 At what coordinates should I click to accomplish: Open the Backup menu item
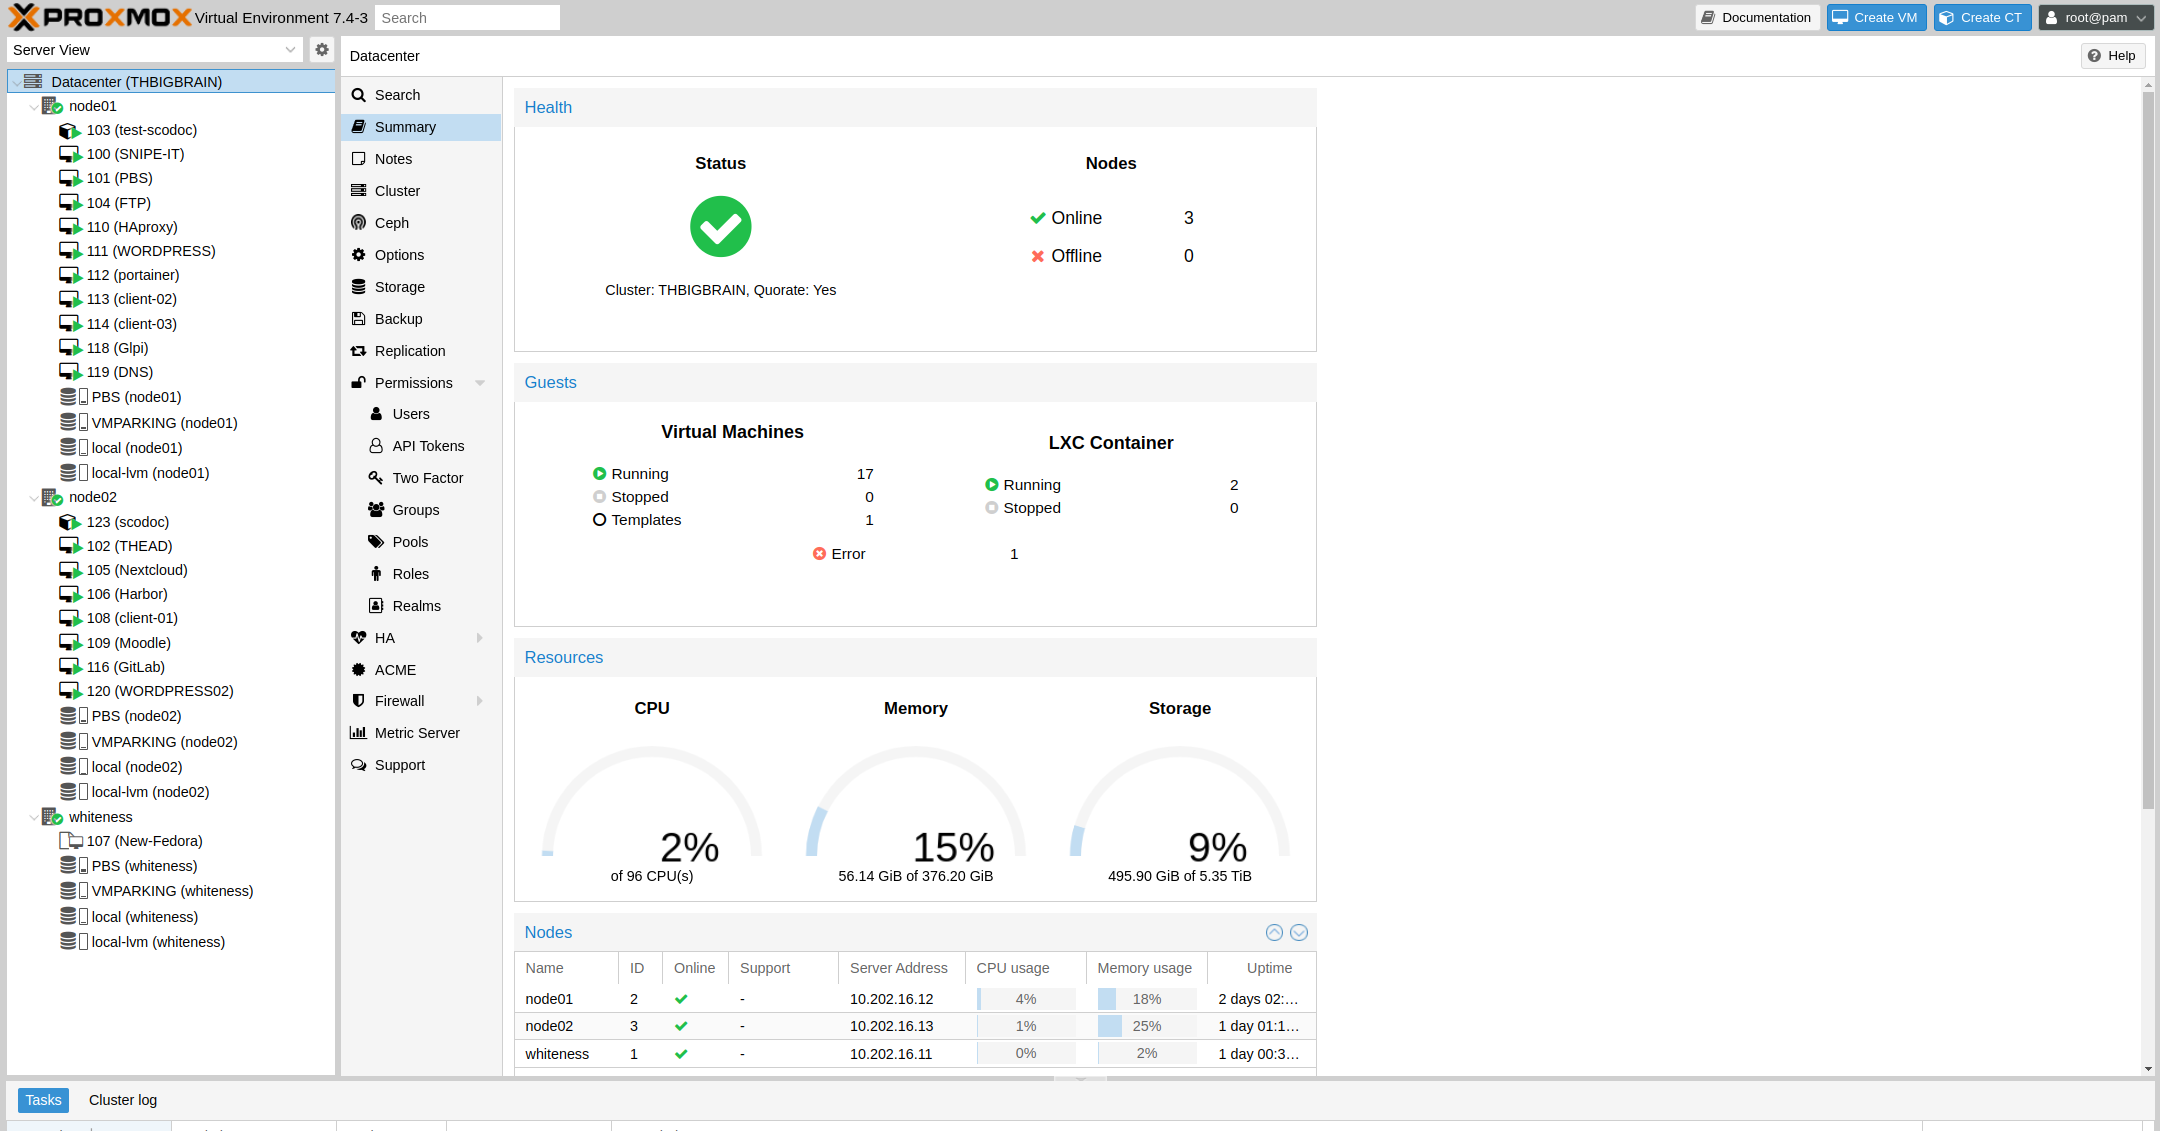coord(398,319)
